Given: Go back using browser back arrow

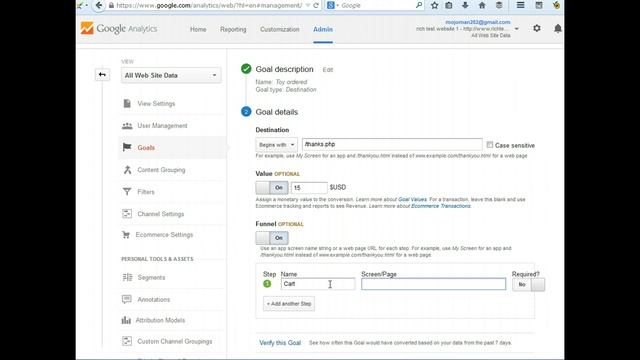Looking at the screenshot, I should 99,5.
